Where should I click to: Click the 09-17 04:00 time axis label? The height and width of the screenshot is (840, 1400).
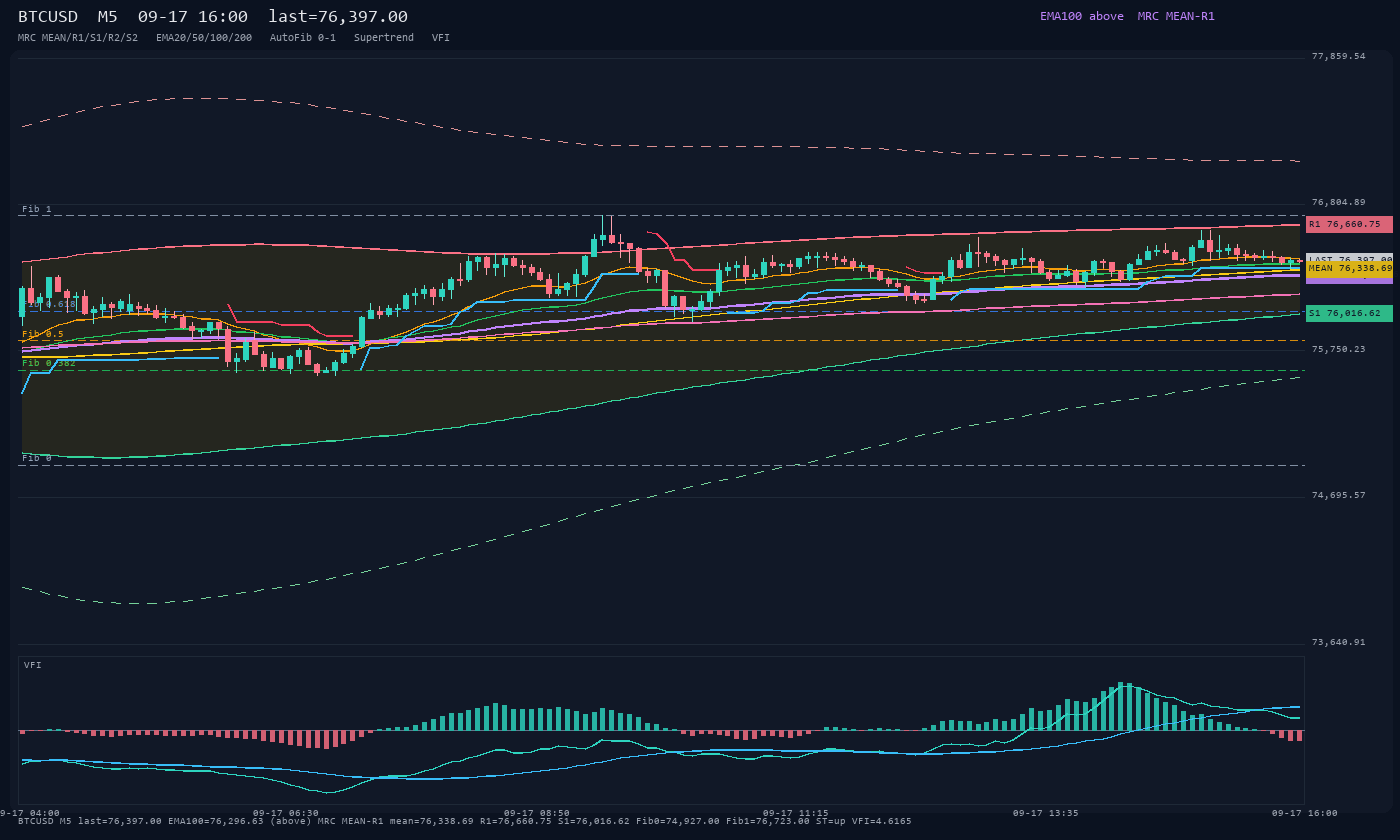[30, 813]
